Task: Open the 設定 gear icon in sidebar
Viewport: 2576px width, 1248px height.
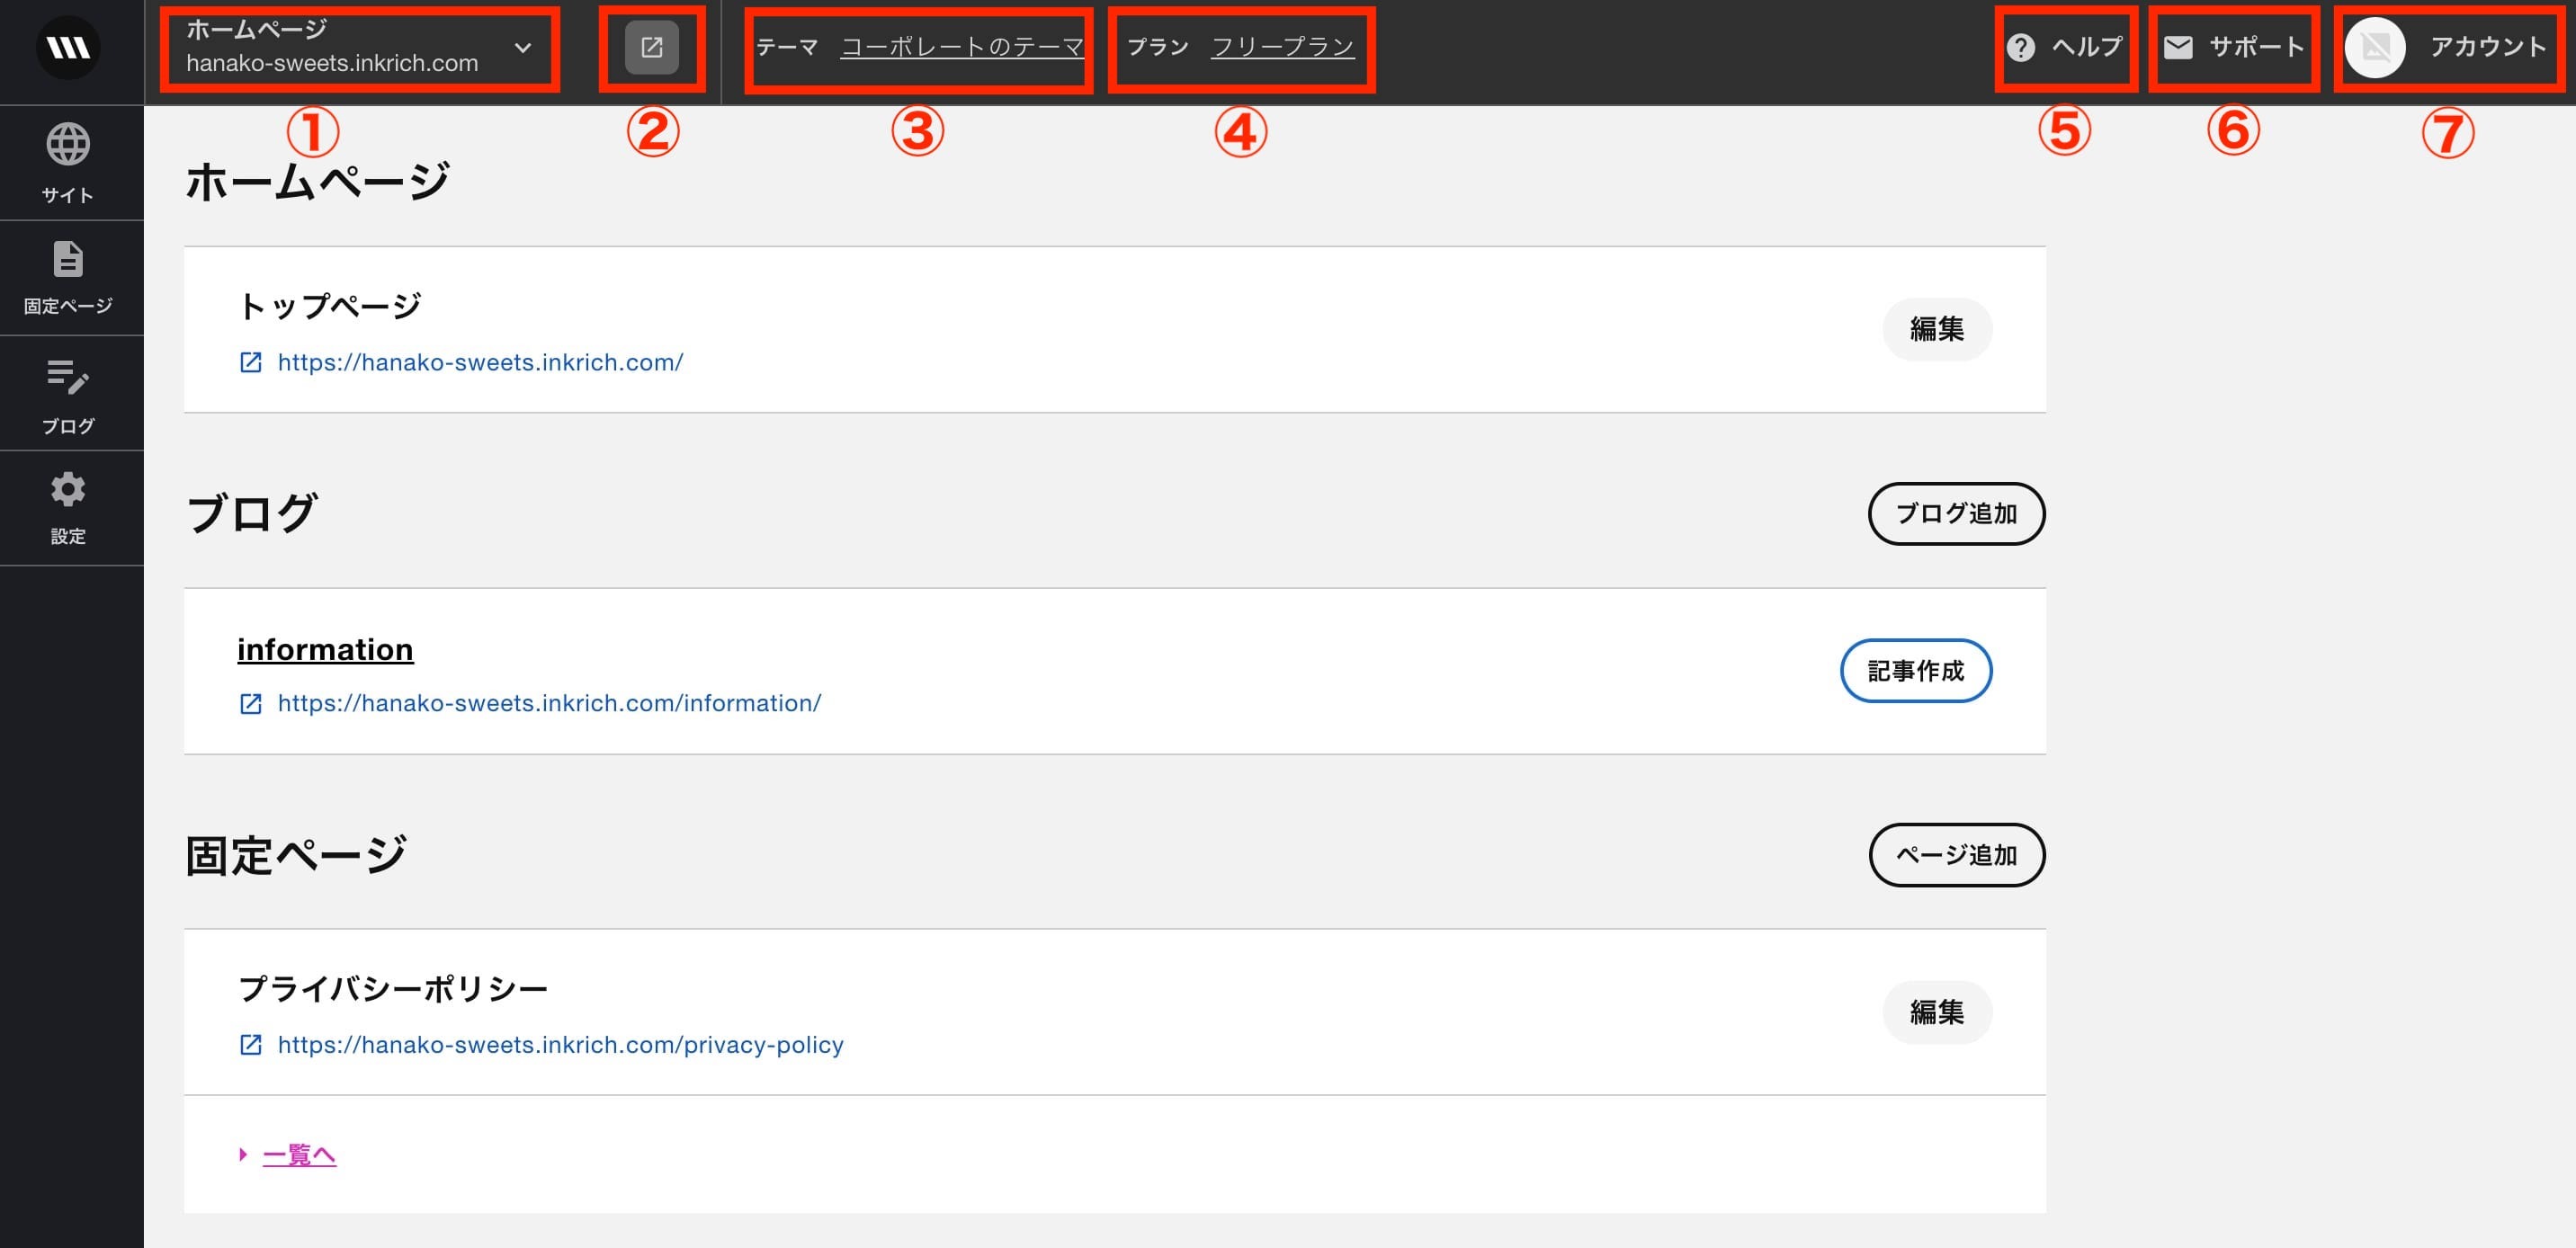Action: [x=68, y=489]
